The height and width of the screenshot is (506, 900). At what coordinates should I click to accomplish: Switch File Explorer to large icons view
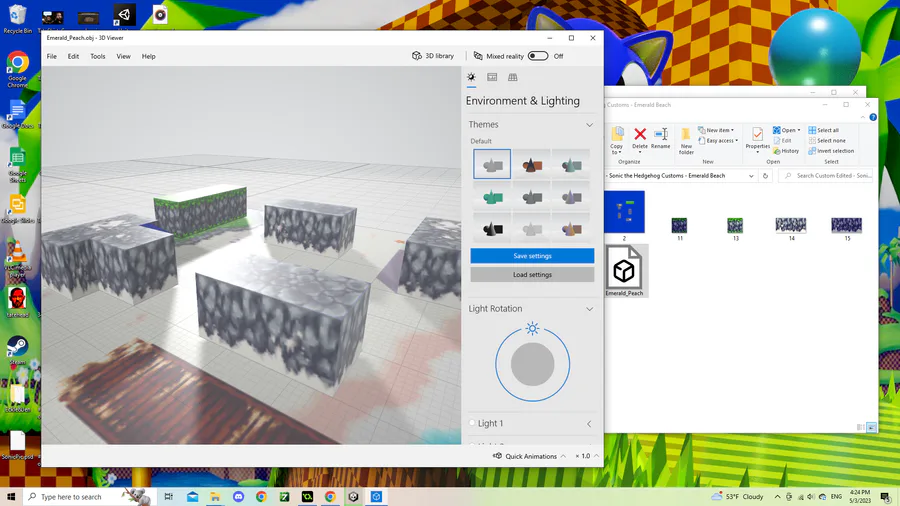(872, 427)
